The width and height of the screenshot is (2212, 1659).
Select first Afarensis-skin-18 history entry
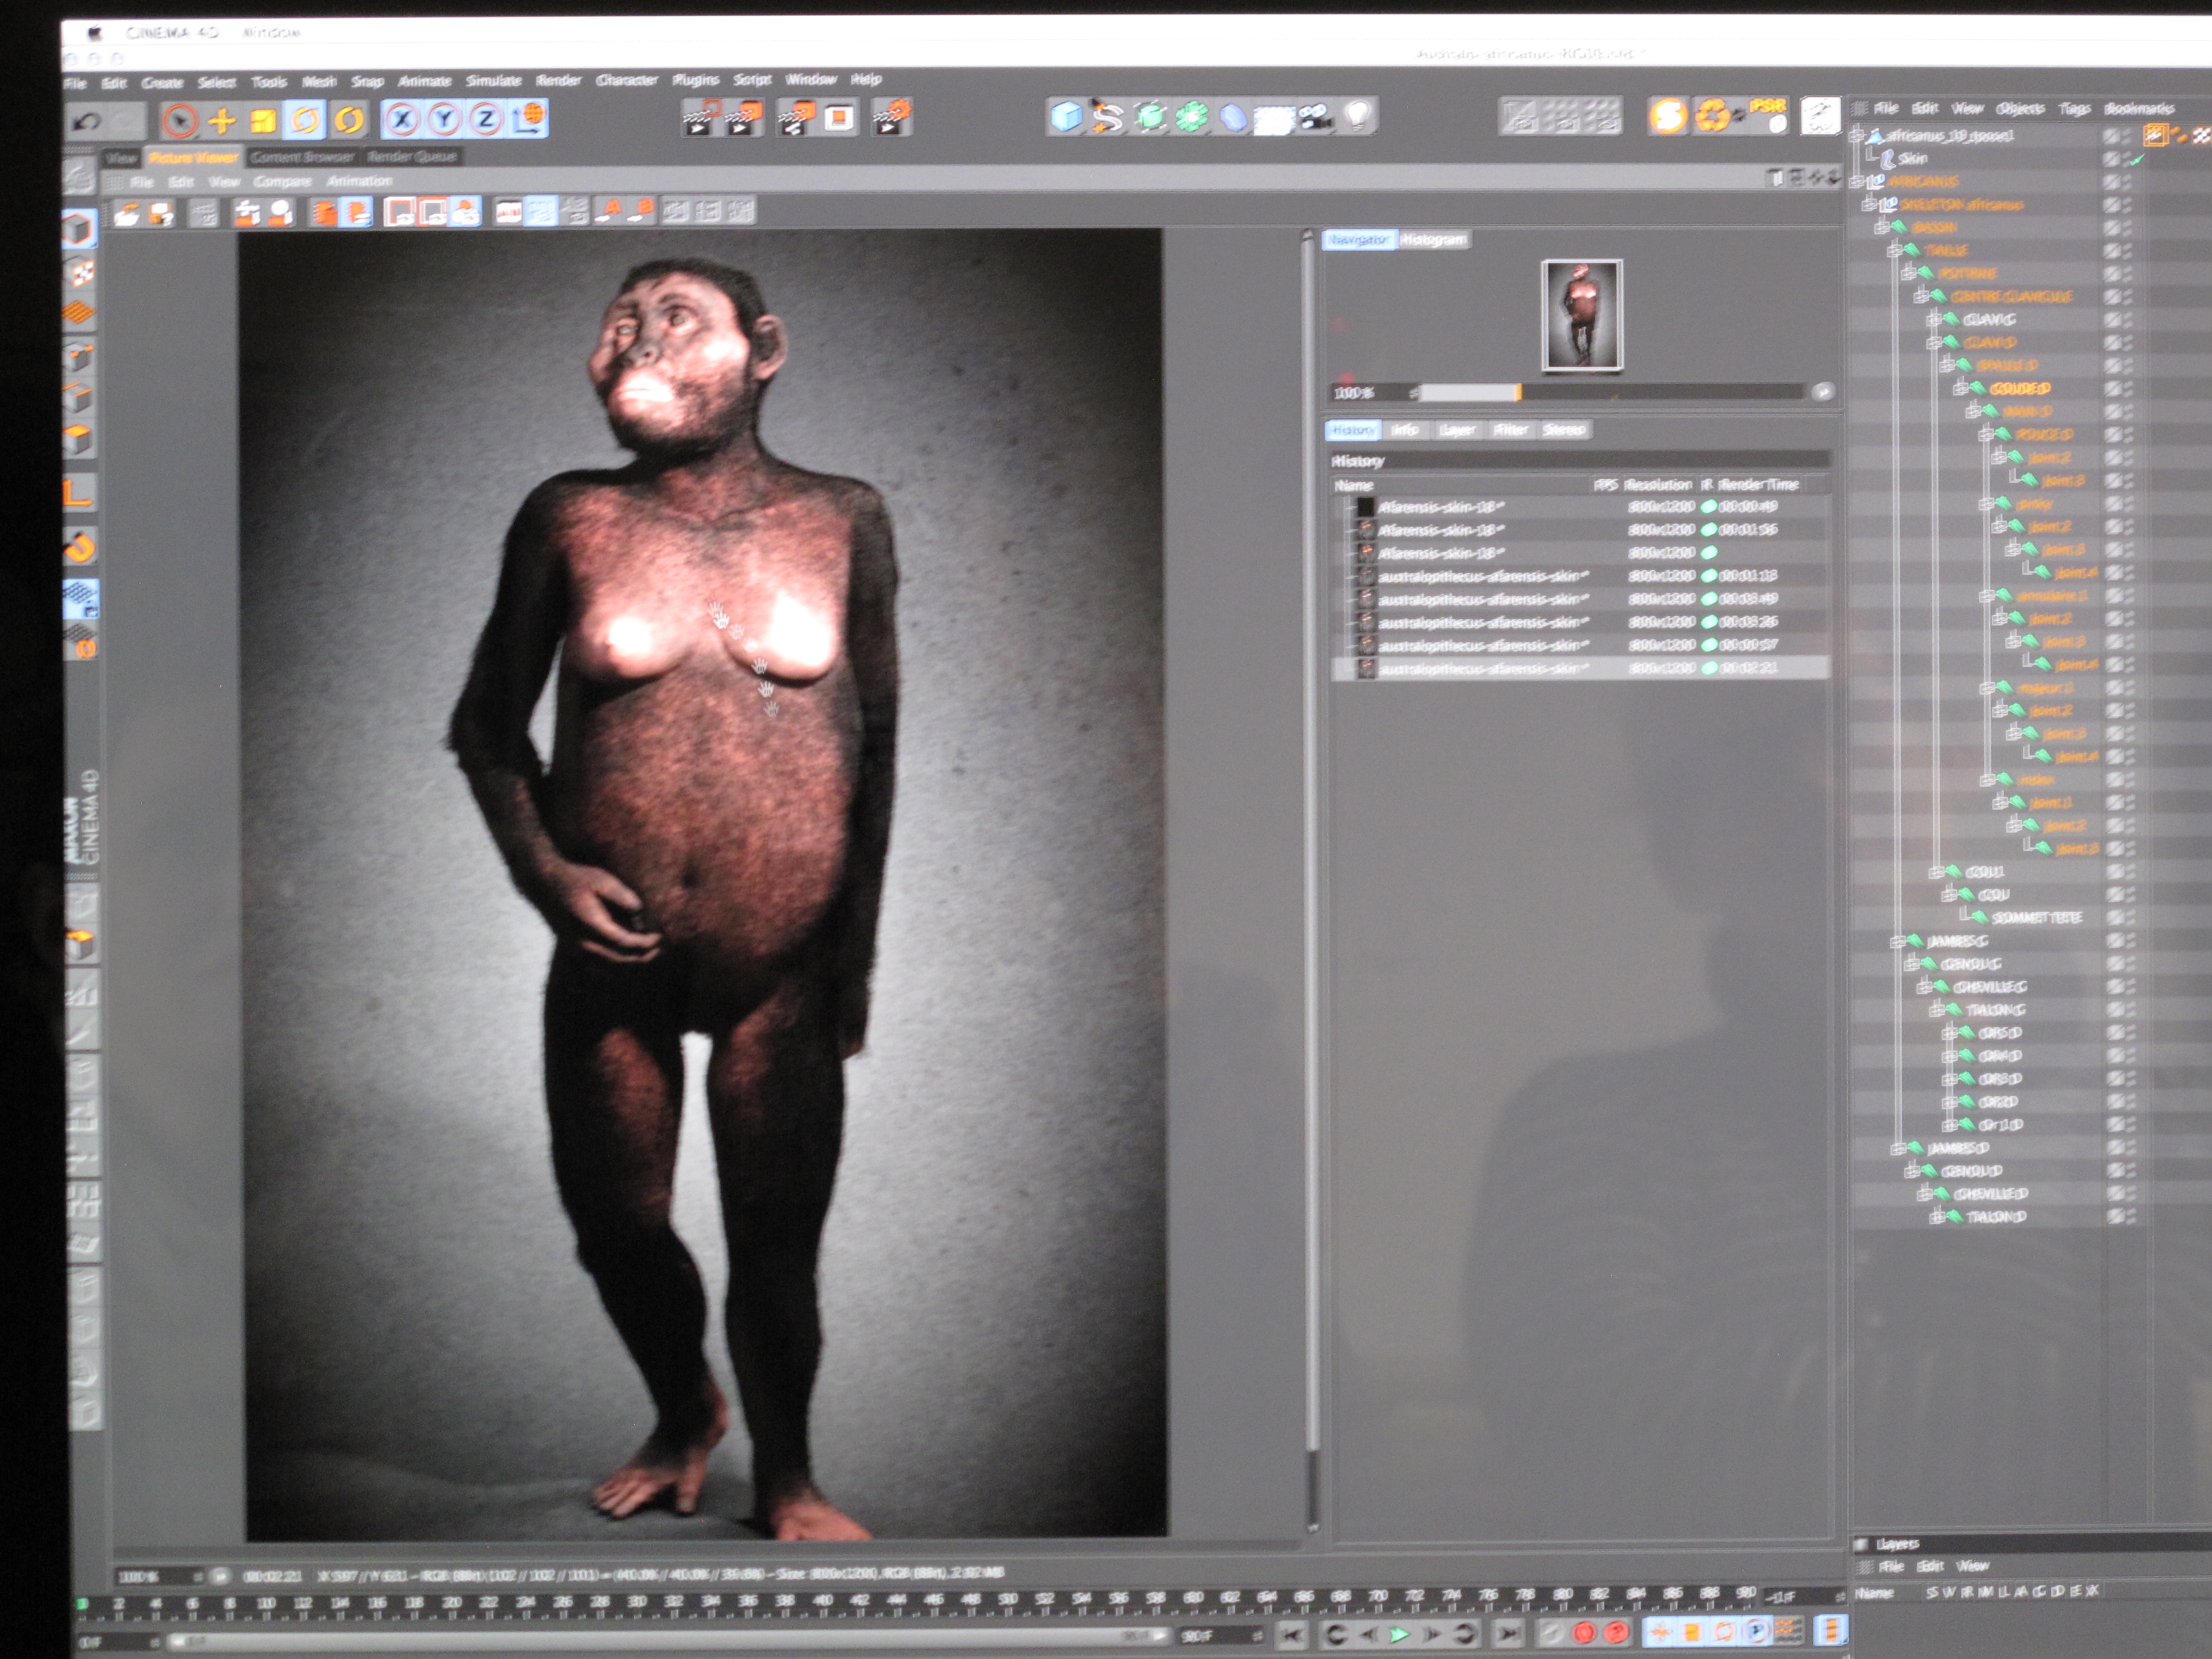[1582, 507]
